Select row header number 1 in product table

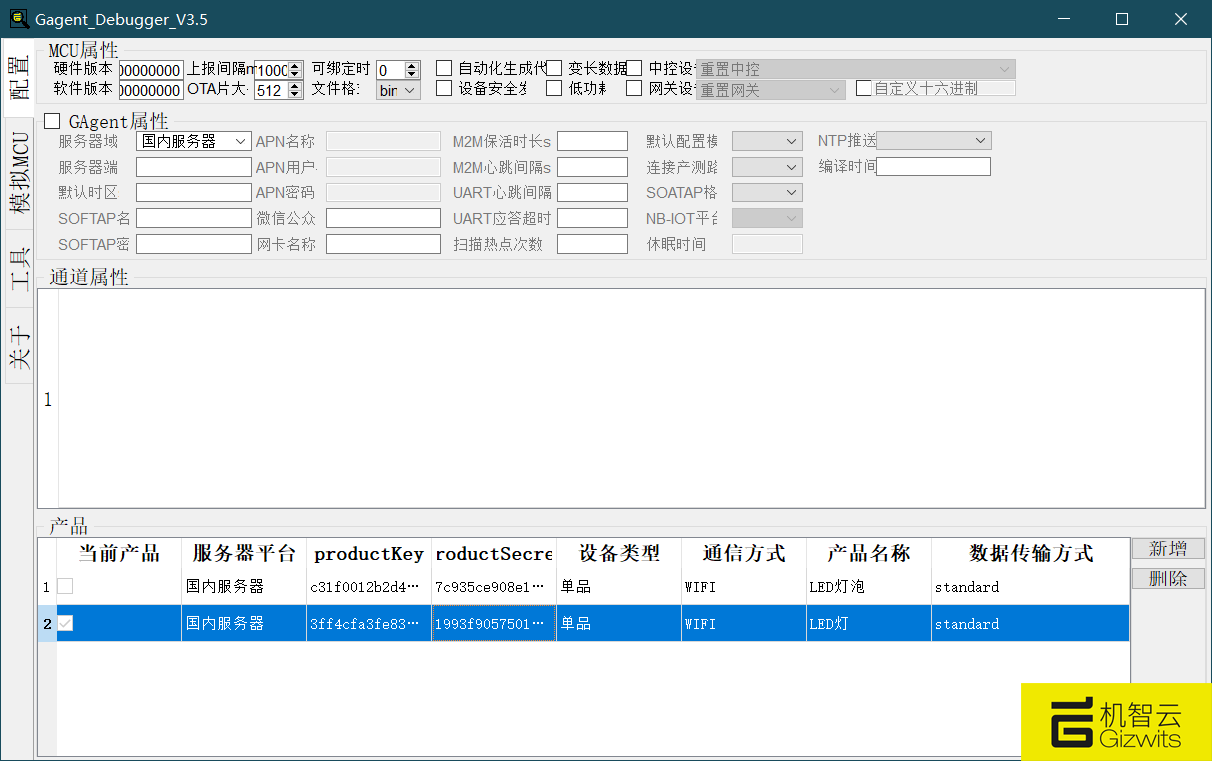pyautogui.click(x=47, y=587)
